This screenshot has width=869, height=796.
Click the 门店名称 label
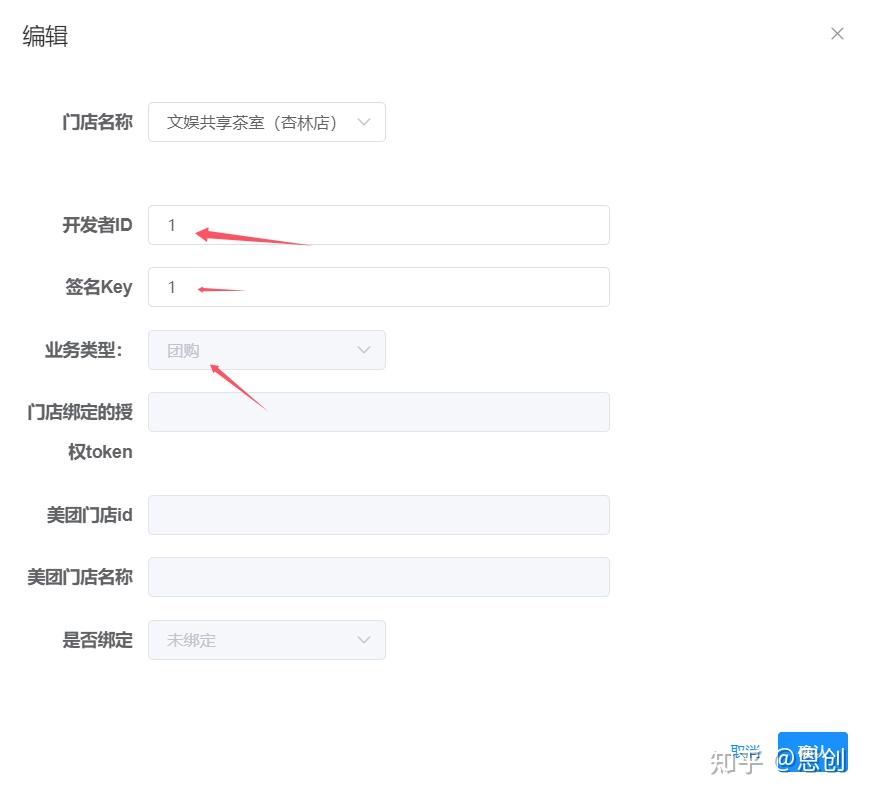[97, 122]
